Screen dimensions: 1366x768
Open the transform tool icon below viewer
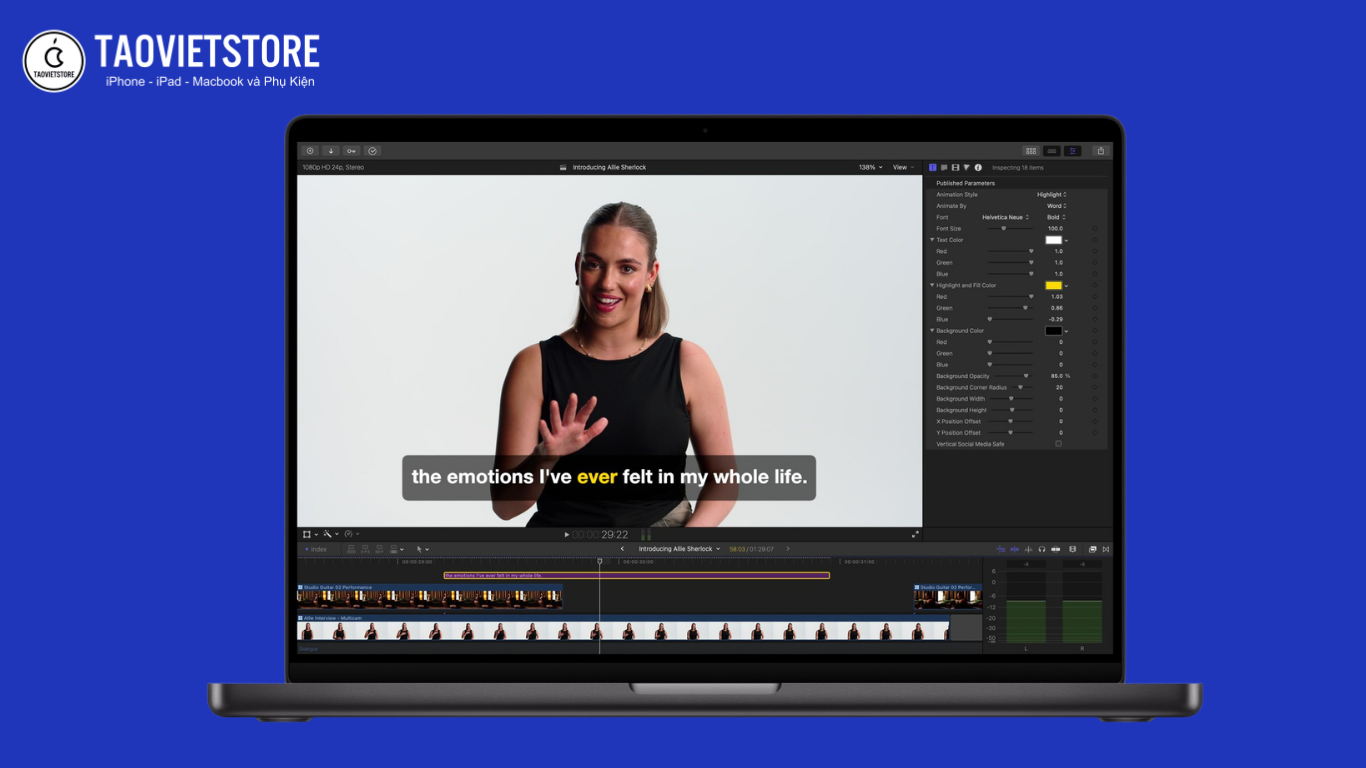tap(307, 534)
